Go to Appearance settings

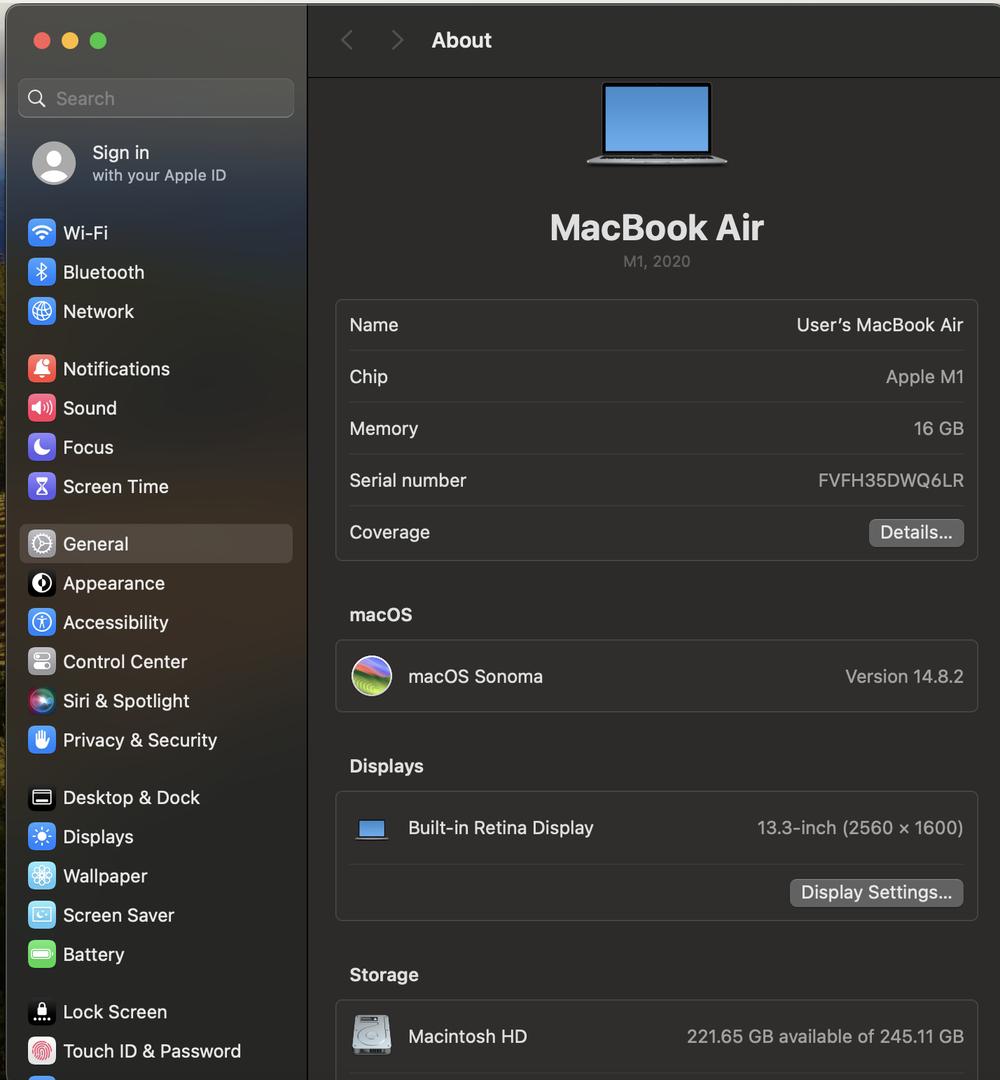pos(113,583)
